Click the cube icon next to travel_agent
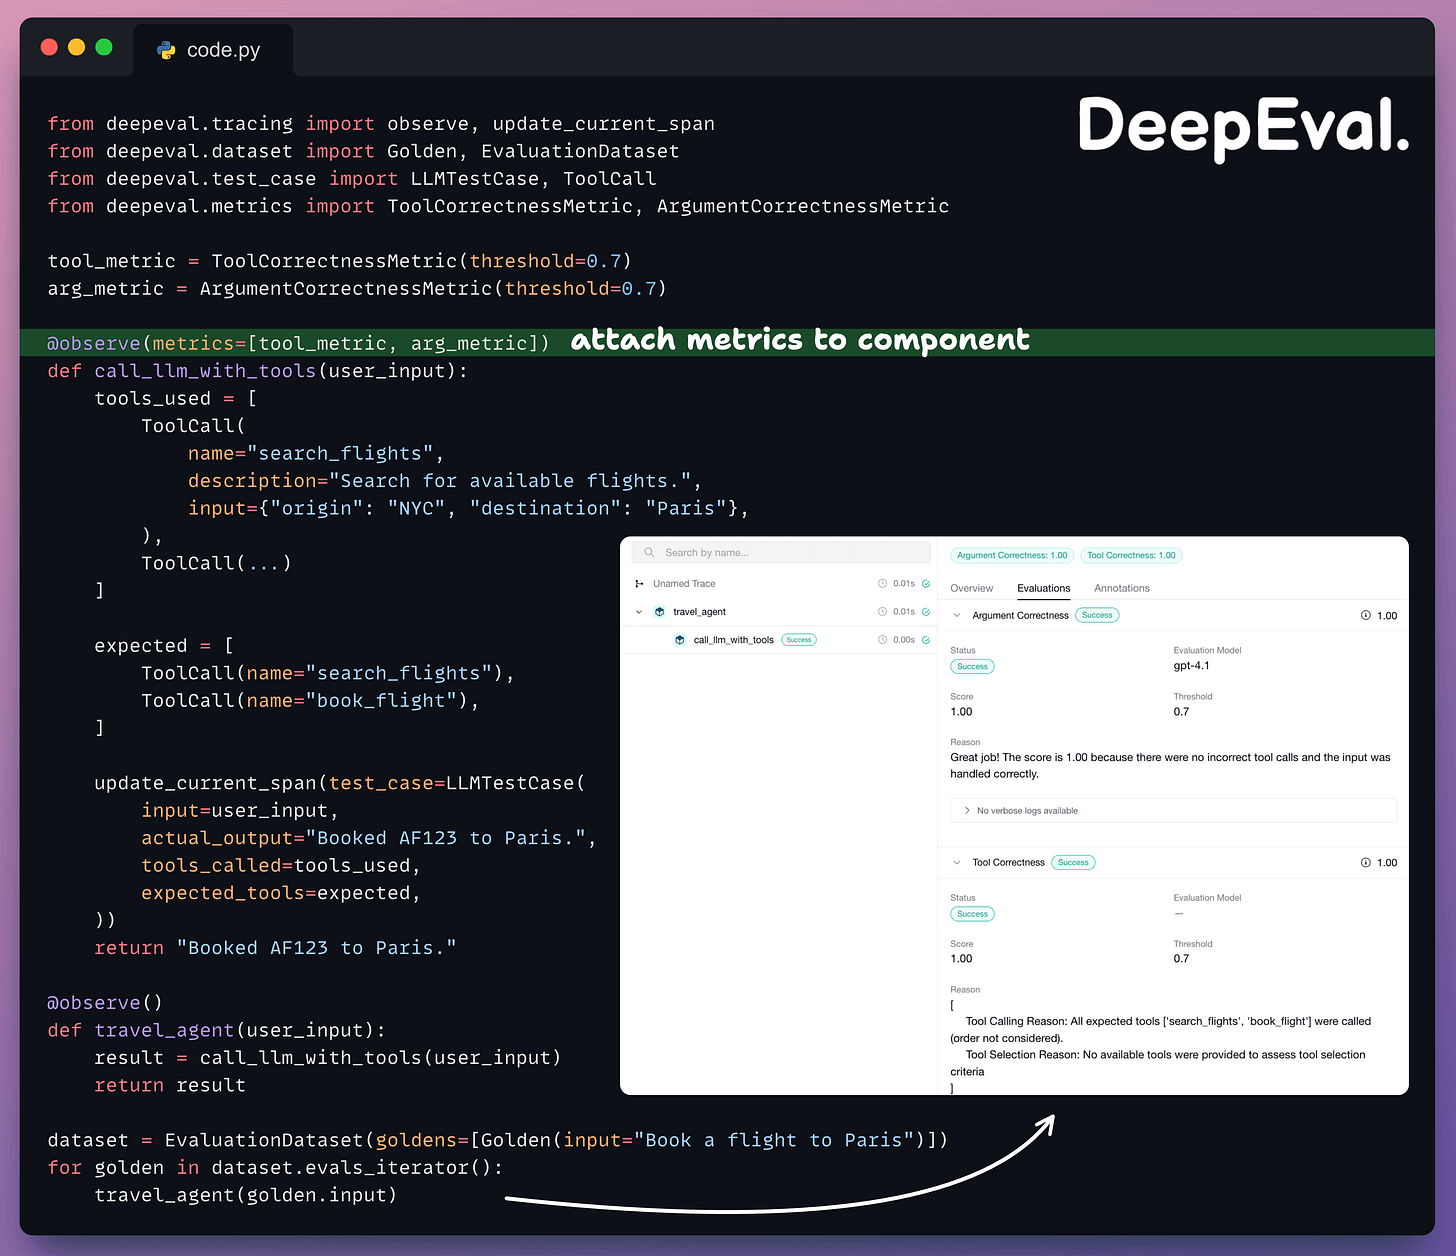 [659, 611]
